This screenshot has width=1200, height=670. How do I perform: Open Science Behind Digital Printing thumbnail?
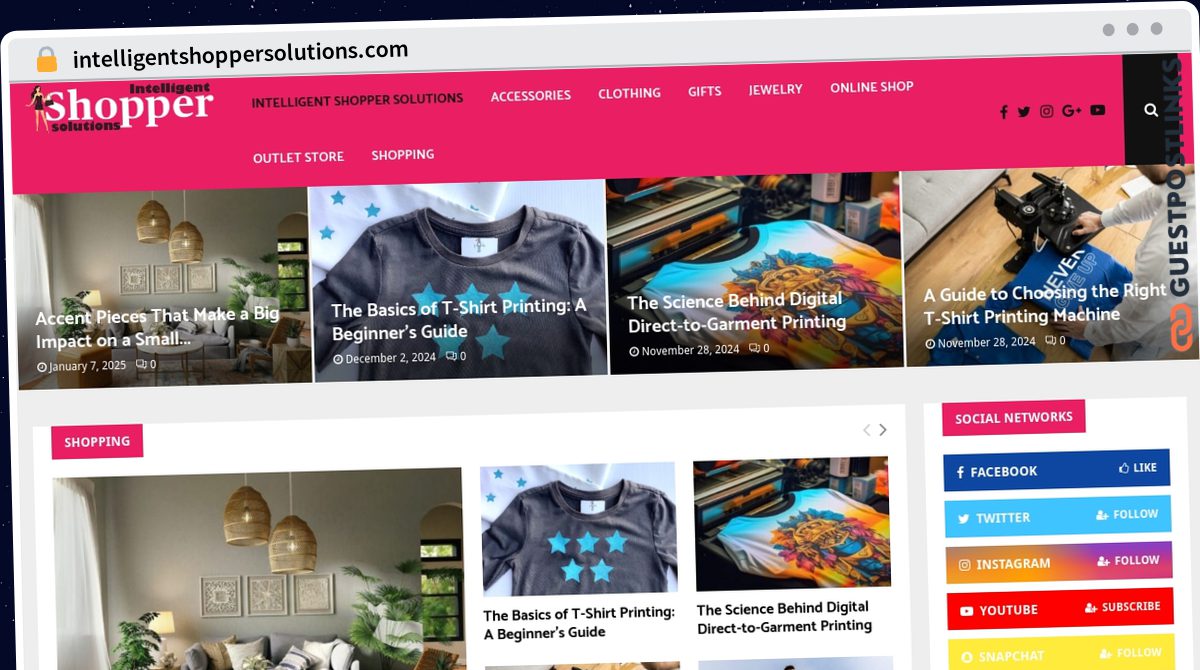[x=792, y=524]
